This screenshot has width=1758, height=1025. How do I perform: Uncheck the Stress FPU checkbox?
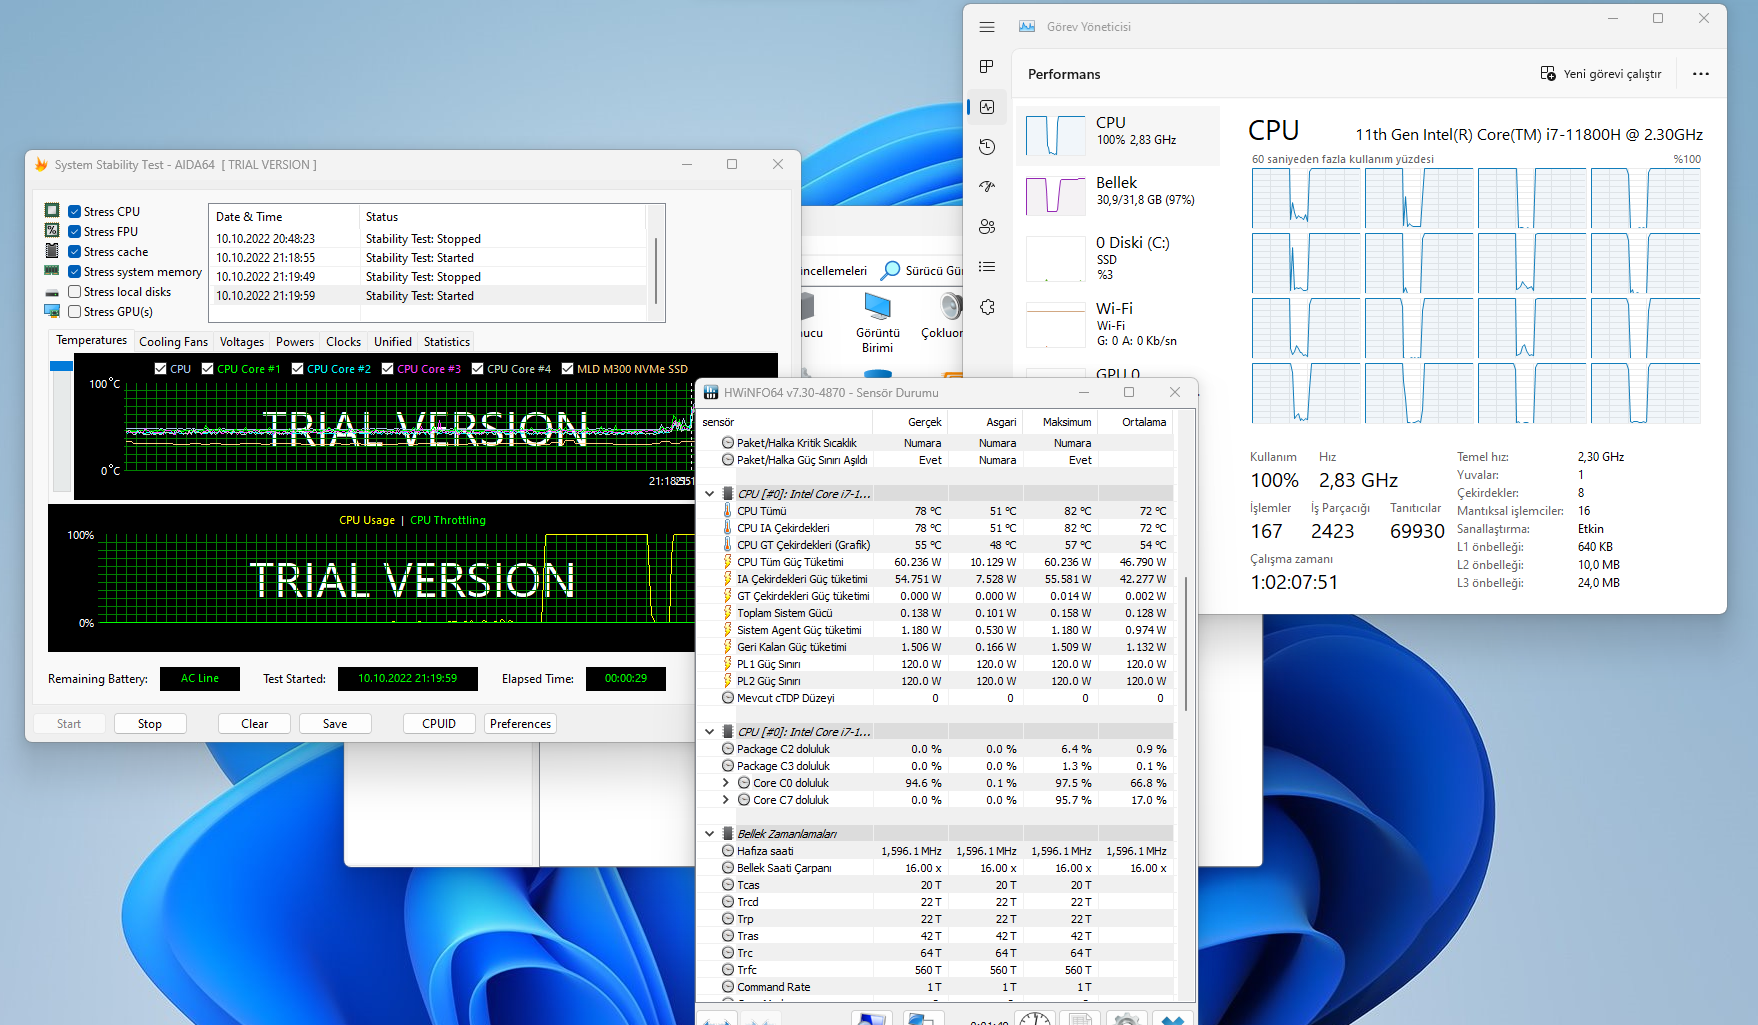click(x=75, y=231)
